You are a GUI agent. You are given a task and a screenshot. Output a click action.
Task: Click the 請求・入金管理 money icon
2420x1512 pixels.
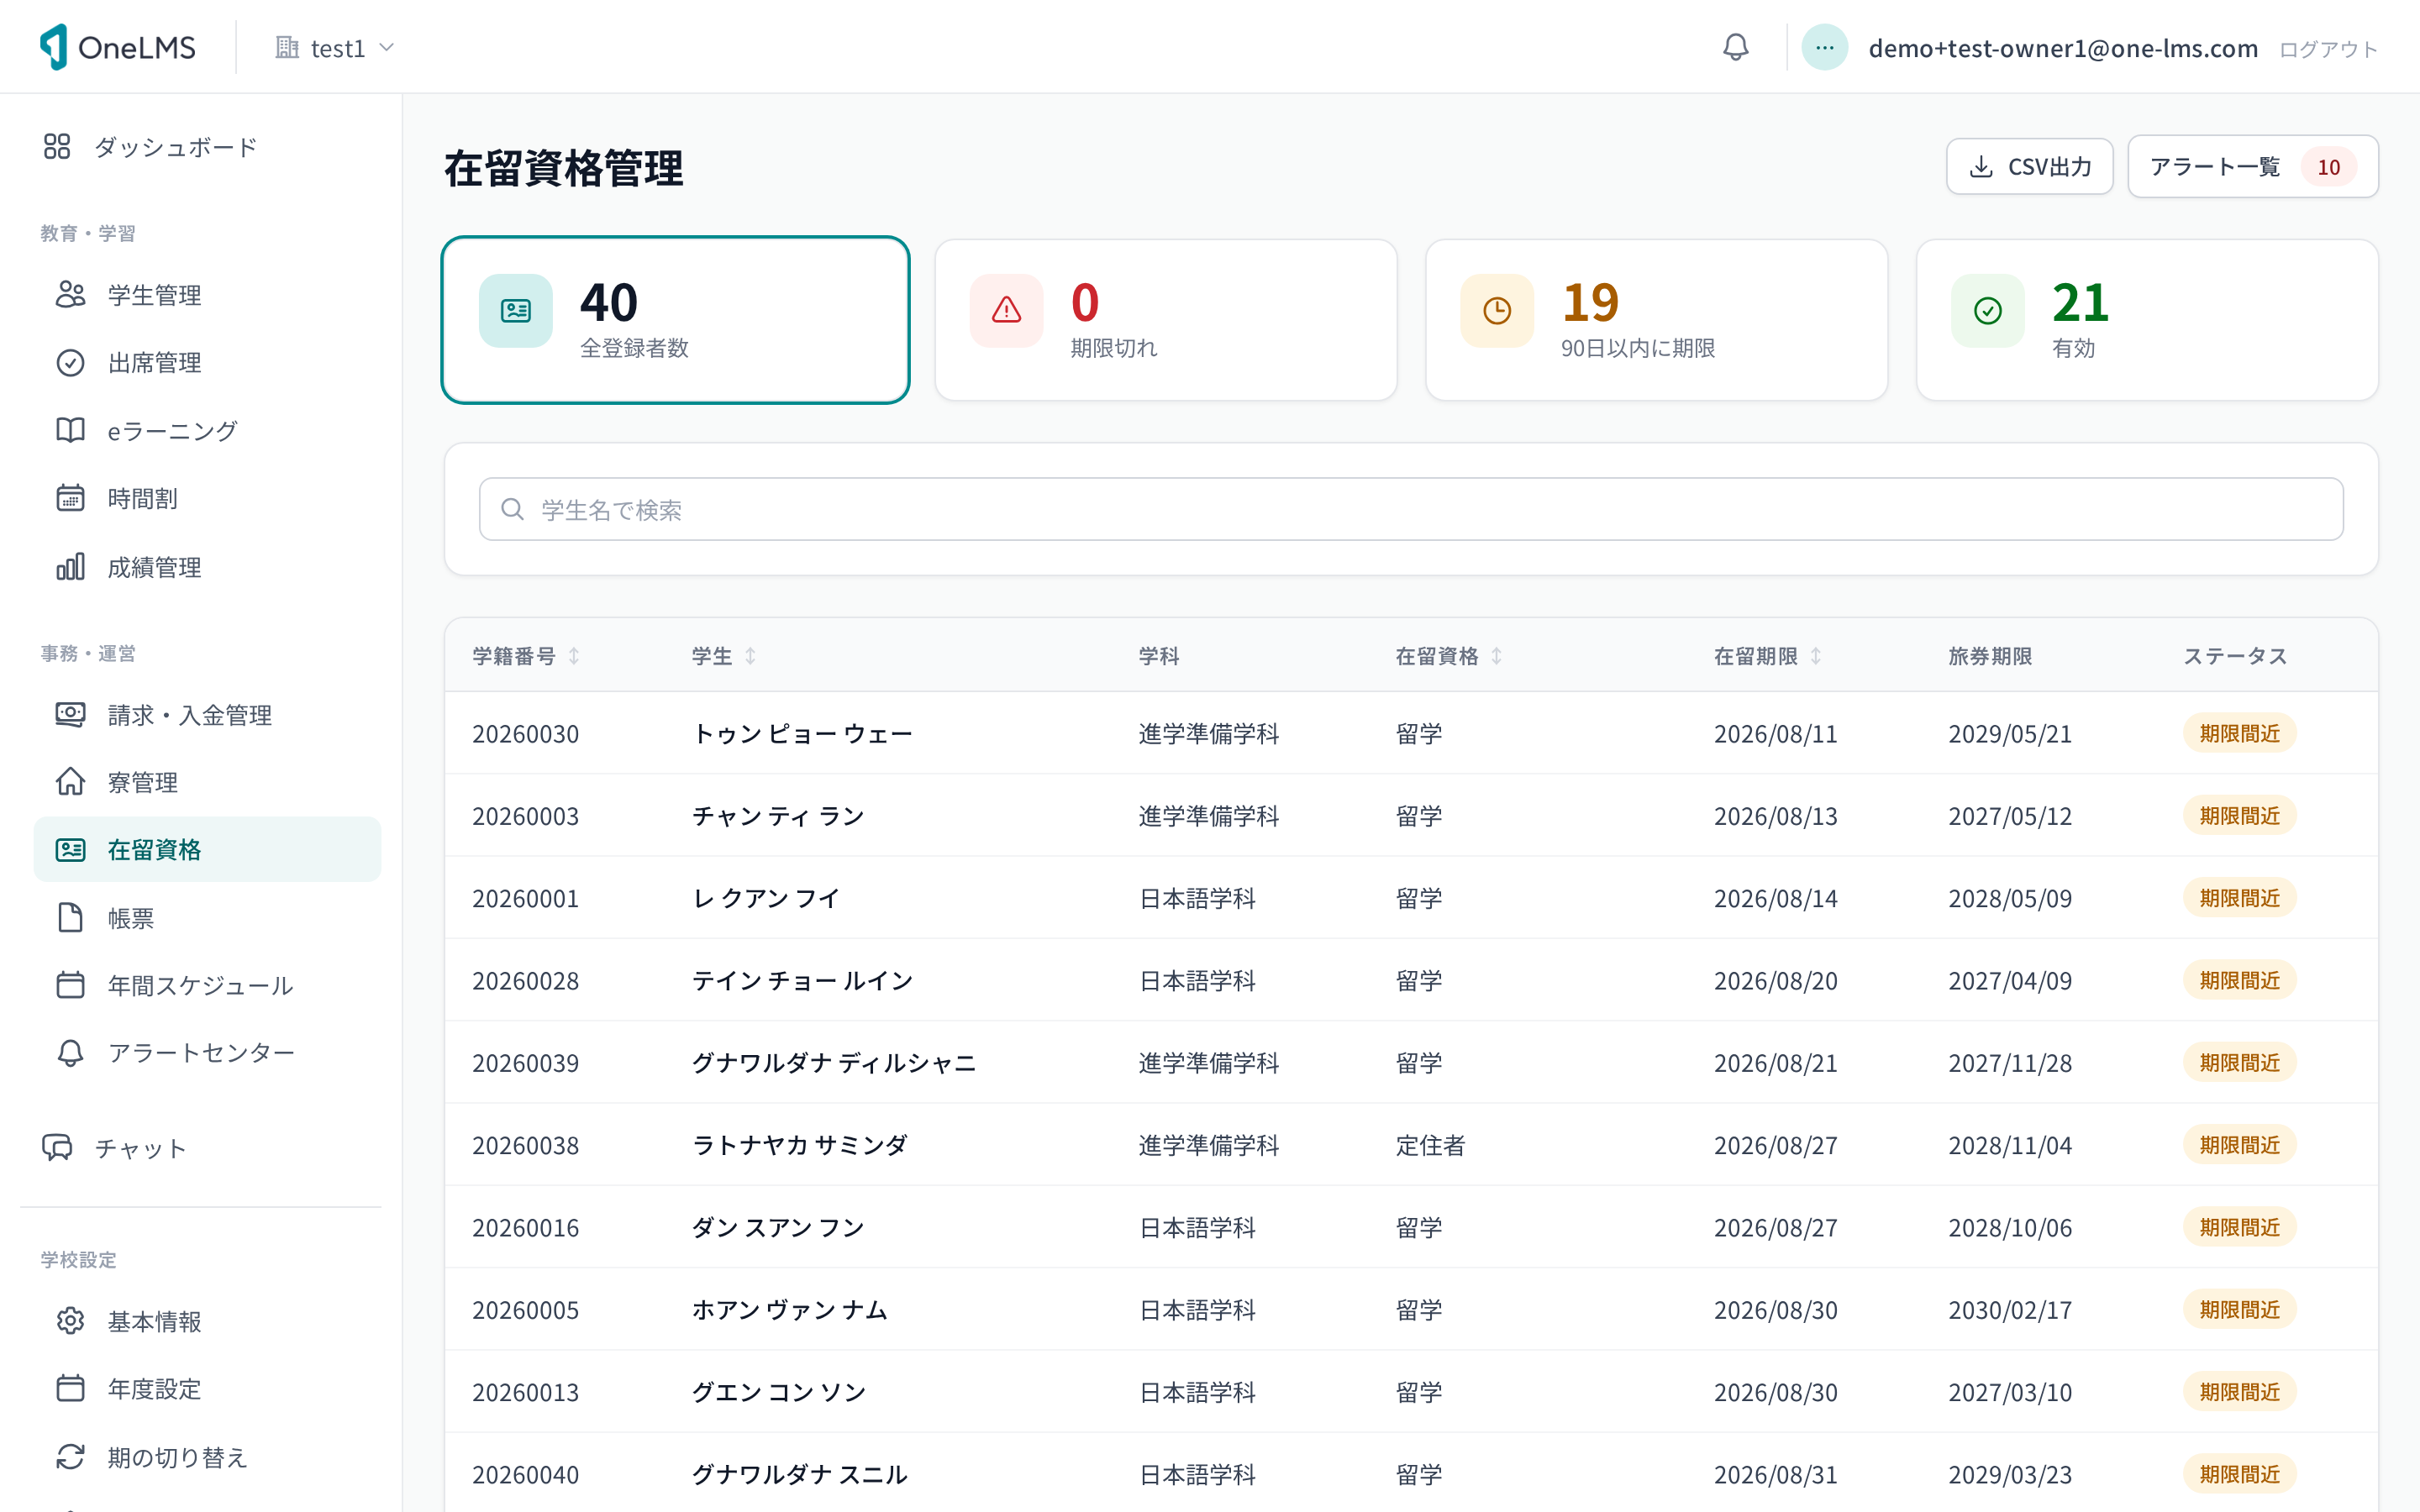[x=70, y=715]
